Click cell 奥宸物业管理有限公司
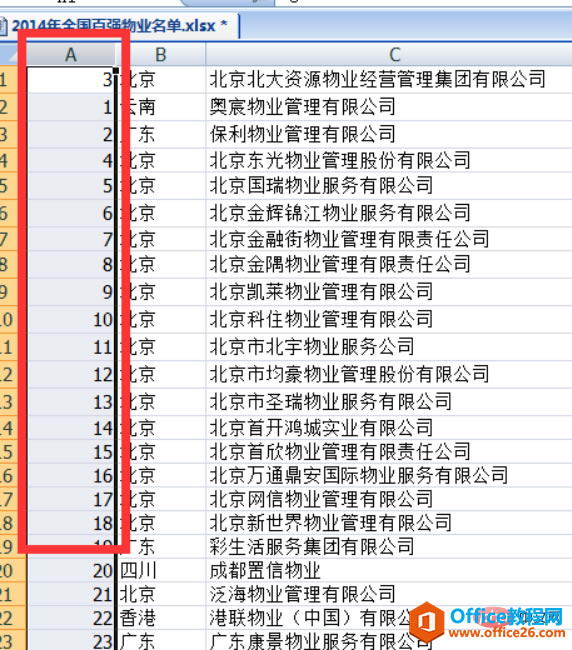This screenshot has height=650, width=572. point(389,107)
